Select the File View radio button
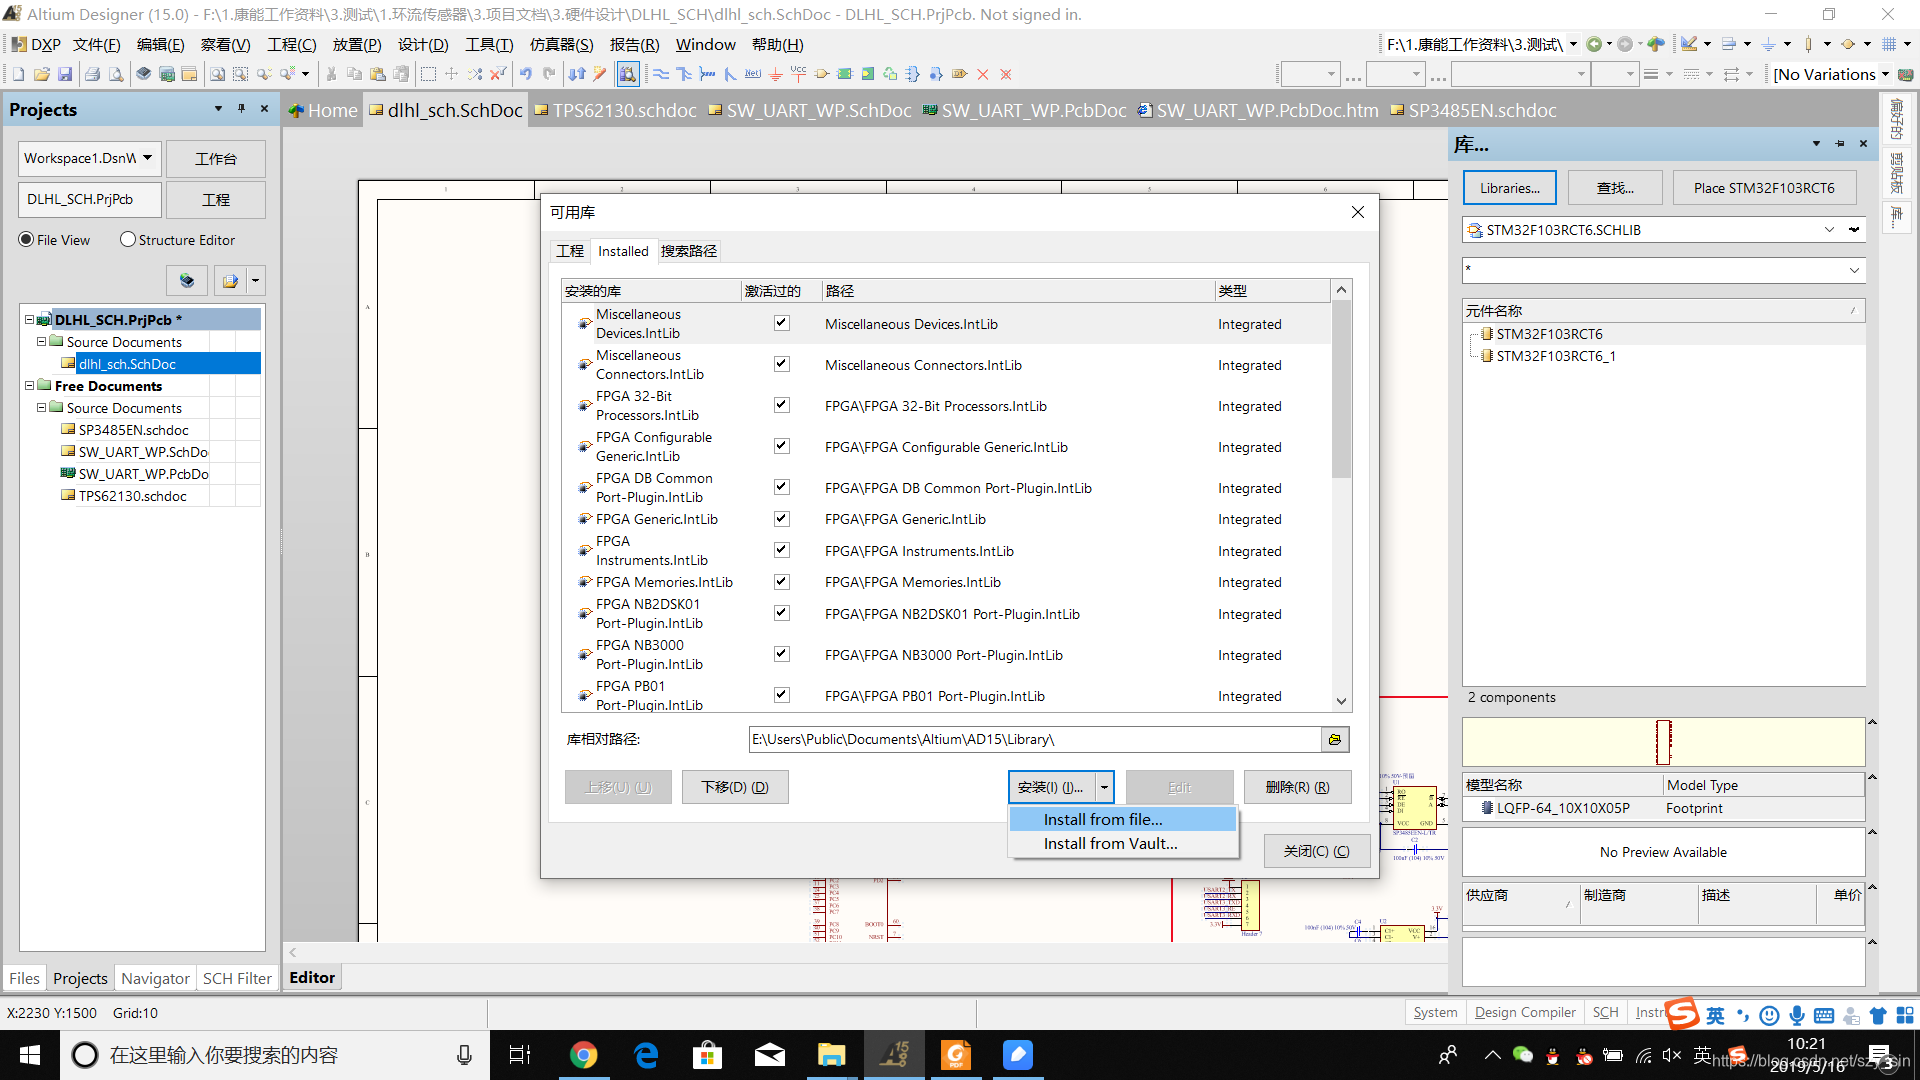Viewport: 1920px width, 1080px height. click(26, 240)
